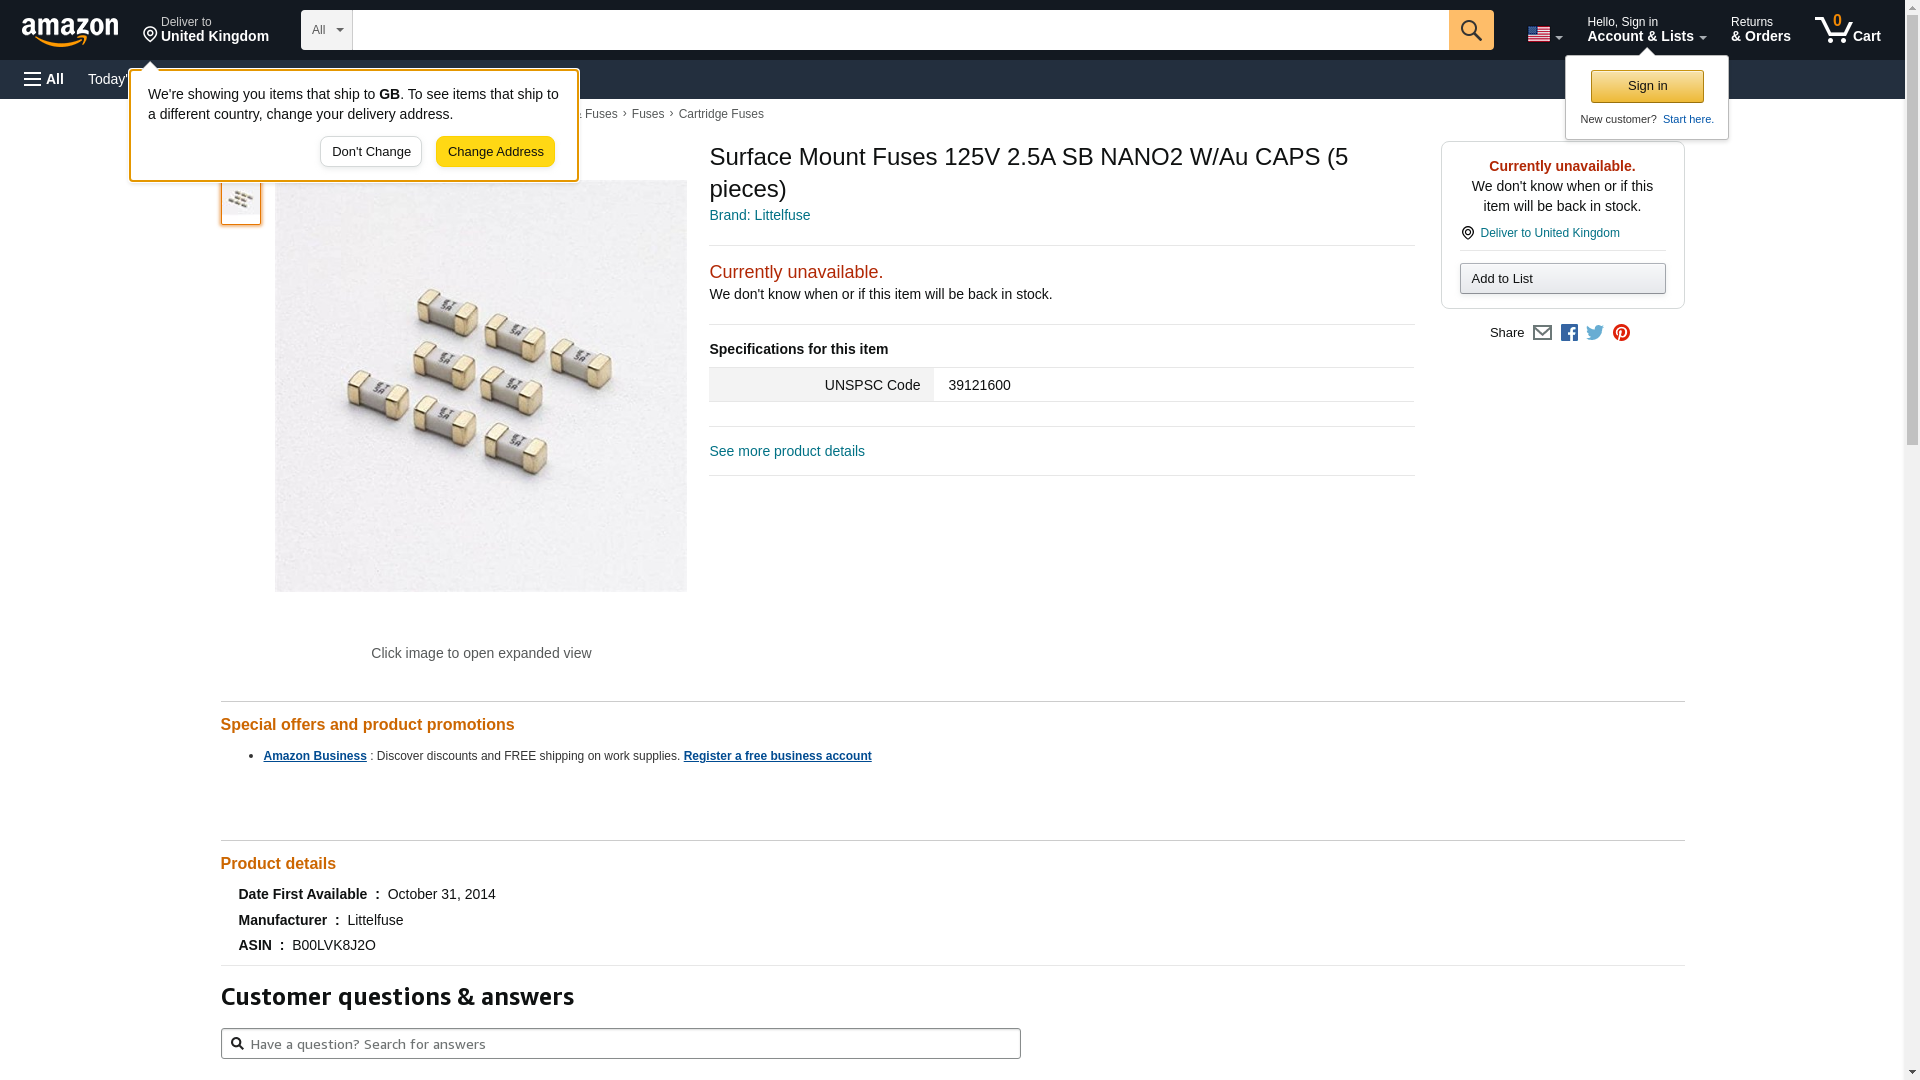Select the fuse product thumbnail
This screenshot has width=1920, height=1080.
pos(240,200)
